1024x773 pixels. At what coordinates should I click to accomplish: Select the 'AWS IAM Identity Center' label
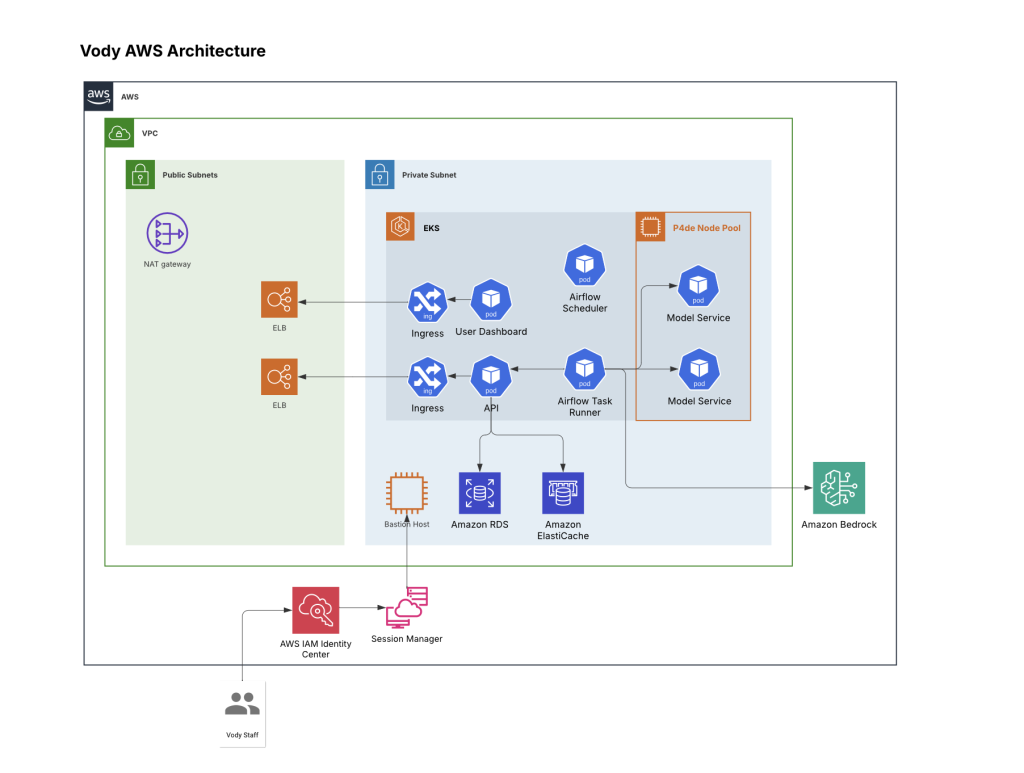(315, 649)
